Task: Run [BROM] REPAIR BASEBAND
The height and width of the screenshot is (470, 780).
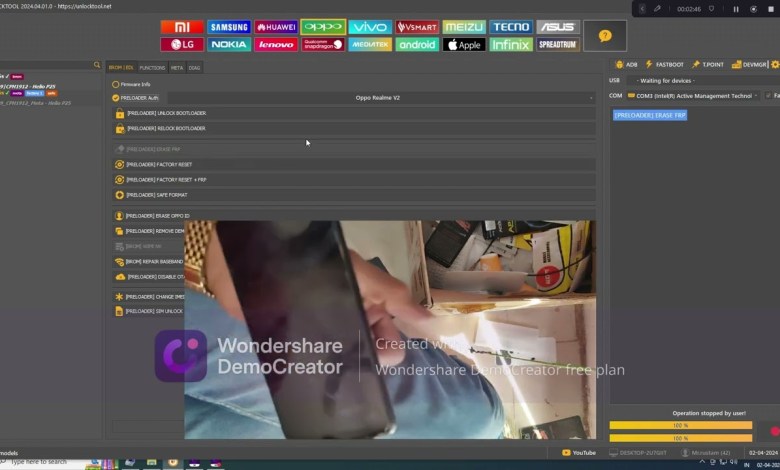Action: 148,262
